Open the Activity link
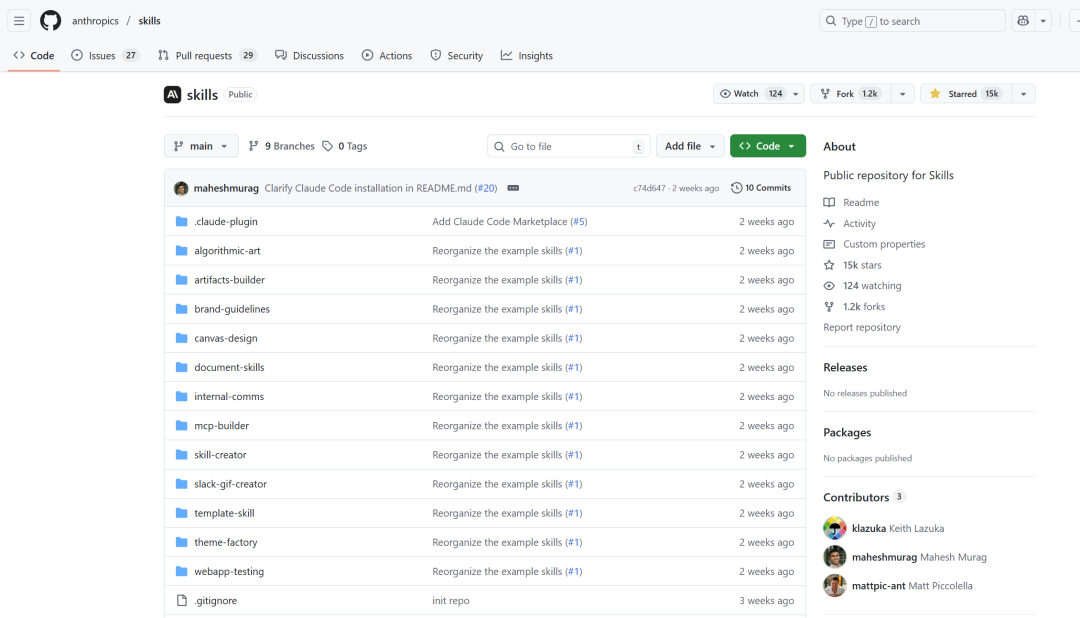The width and height of the screenshot is (1080, 618). coord(850,223)
